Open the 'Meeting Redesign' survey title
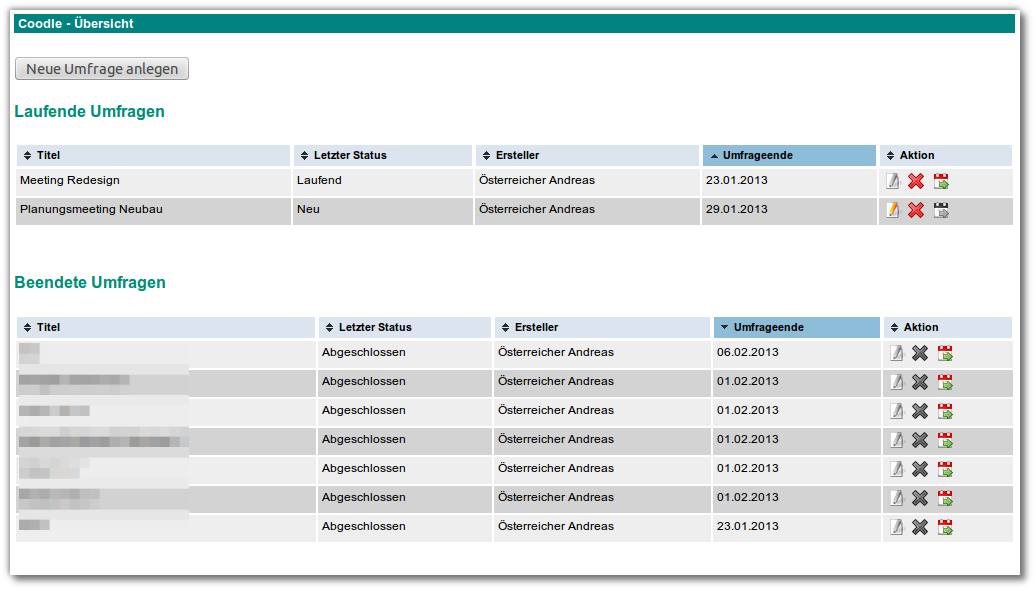The width and height of the screenshot is (1036, 591). 70,181
